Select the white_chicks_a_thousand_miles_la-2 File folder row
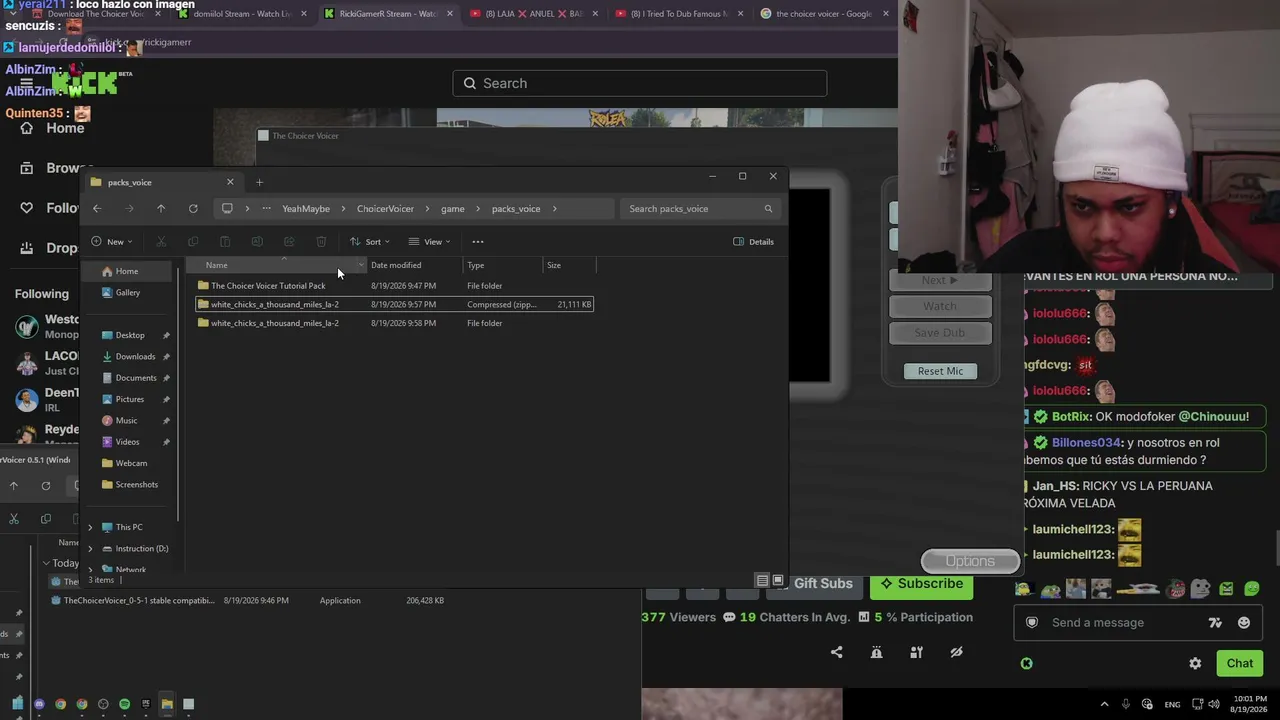The image size is (1280, 720). tap(395, 324)
